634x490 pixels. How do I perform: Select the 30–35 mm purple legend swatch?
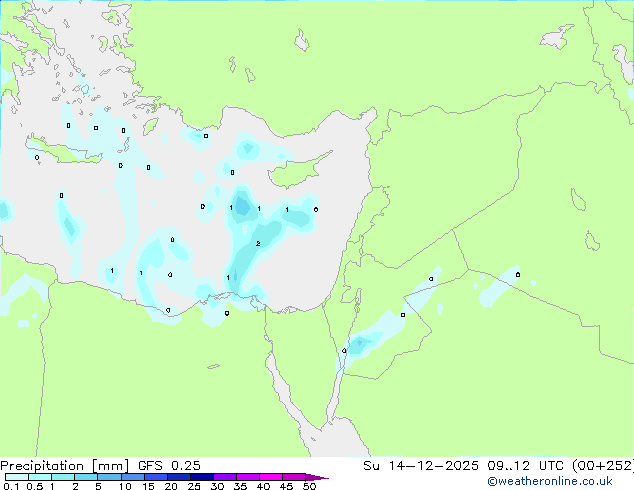pos(224,477)
